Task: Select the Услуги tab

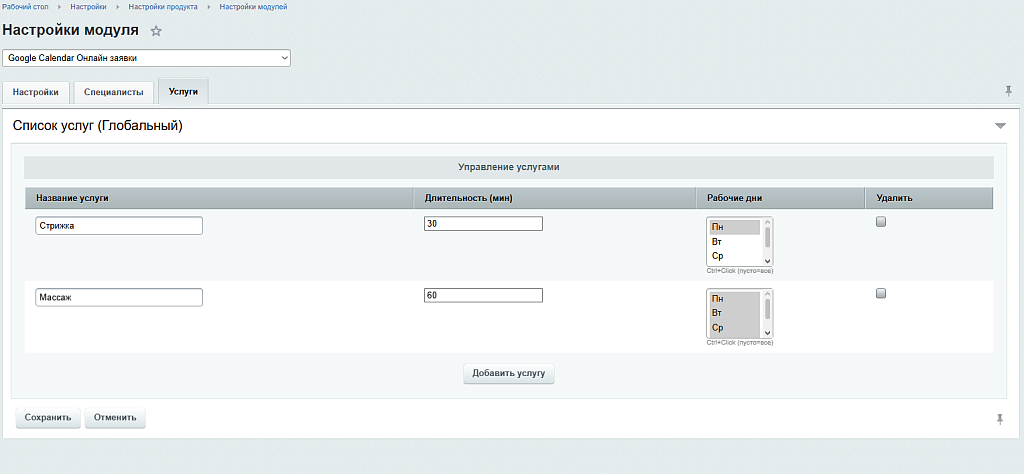Action: point(183,92)
